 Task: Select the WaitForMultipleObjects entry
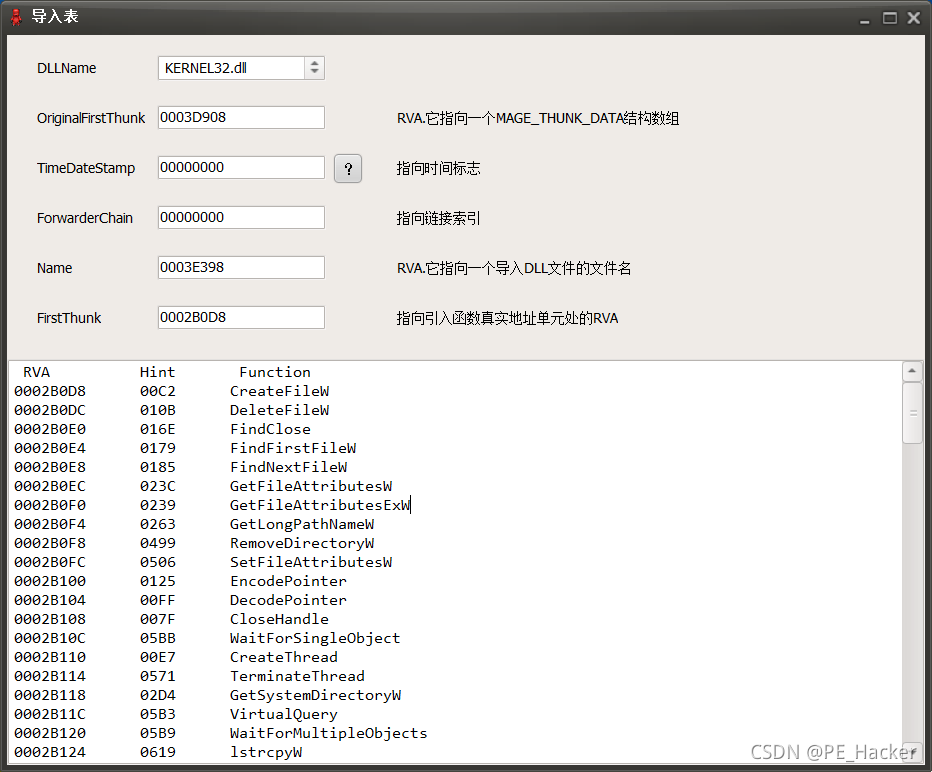point(329,733)
